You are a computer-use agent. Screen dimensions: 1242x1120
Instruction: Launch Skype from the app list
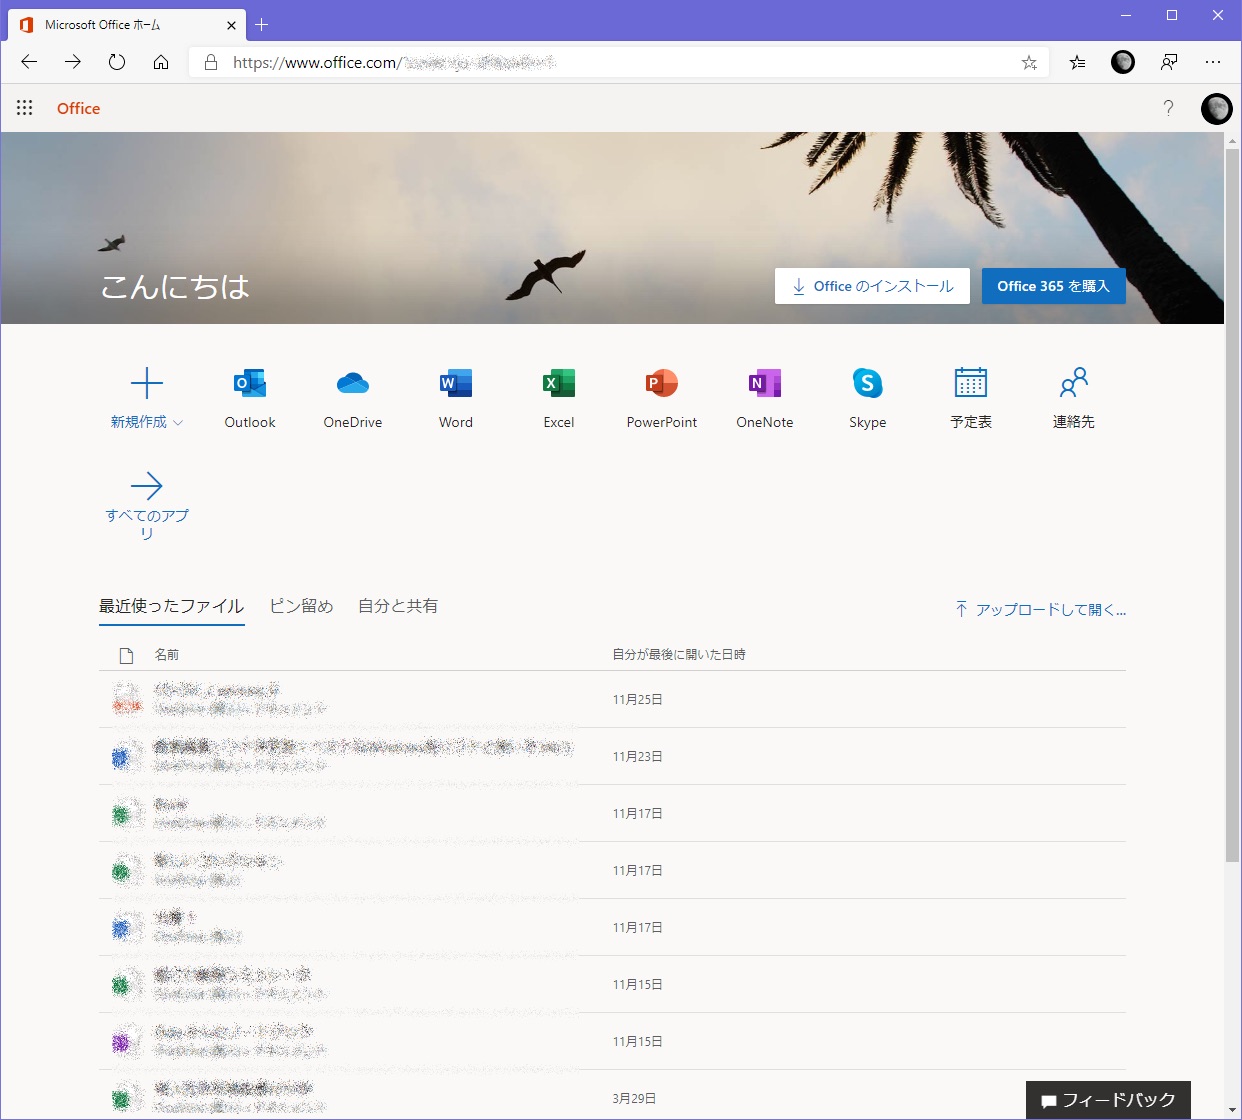868,398
